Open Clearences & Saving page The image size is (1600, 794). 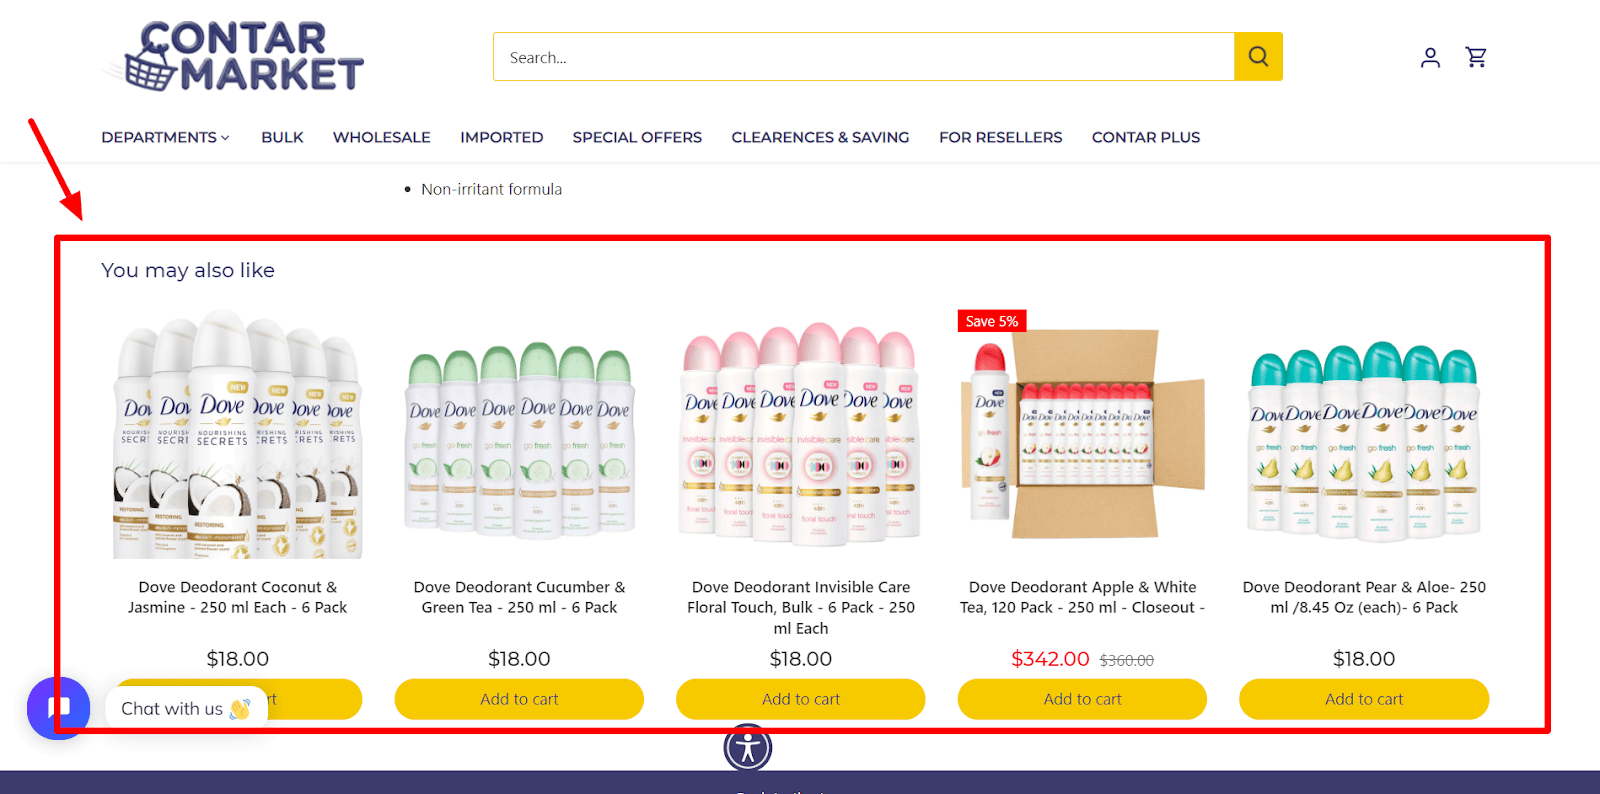click(820, 137)
